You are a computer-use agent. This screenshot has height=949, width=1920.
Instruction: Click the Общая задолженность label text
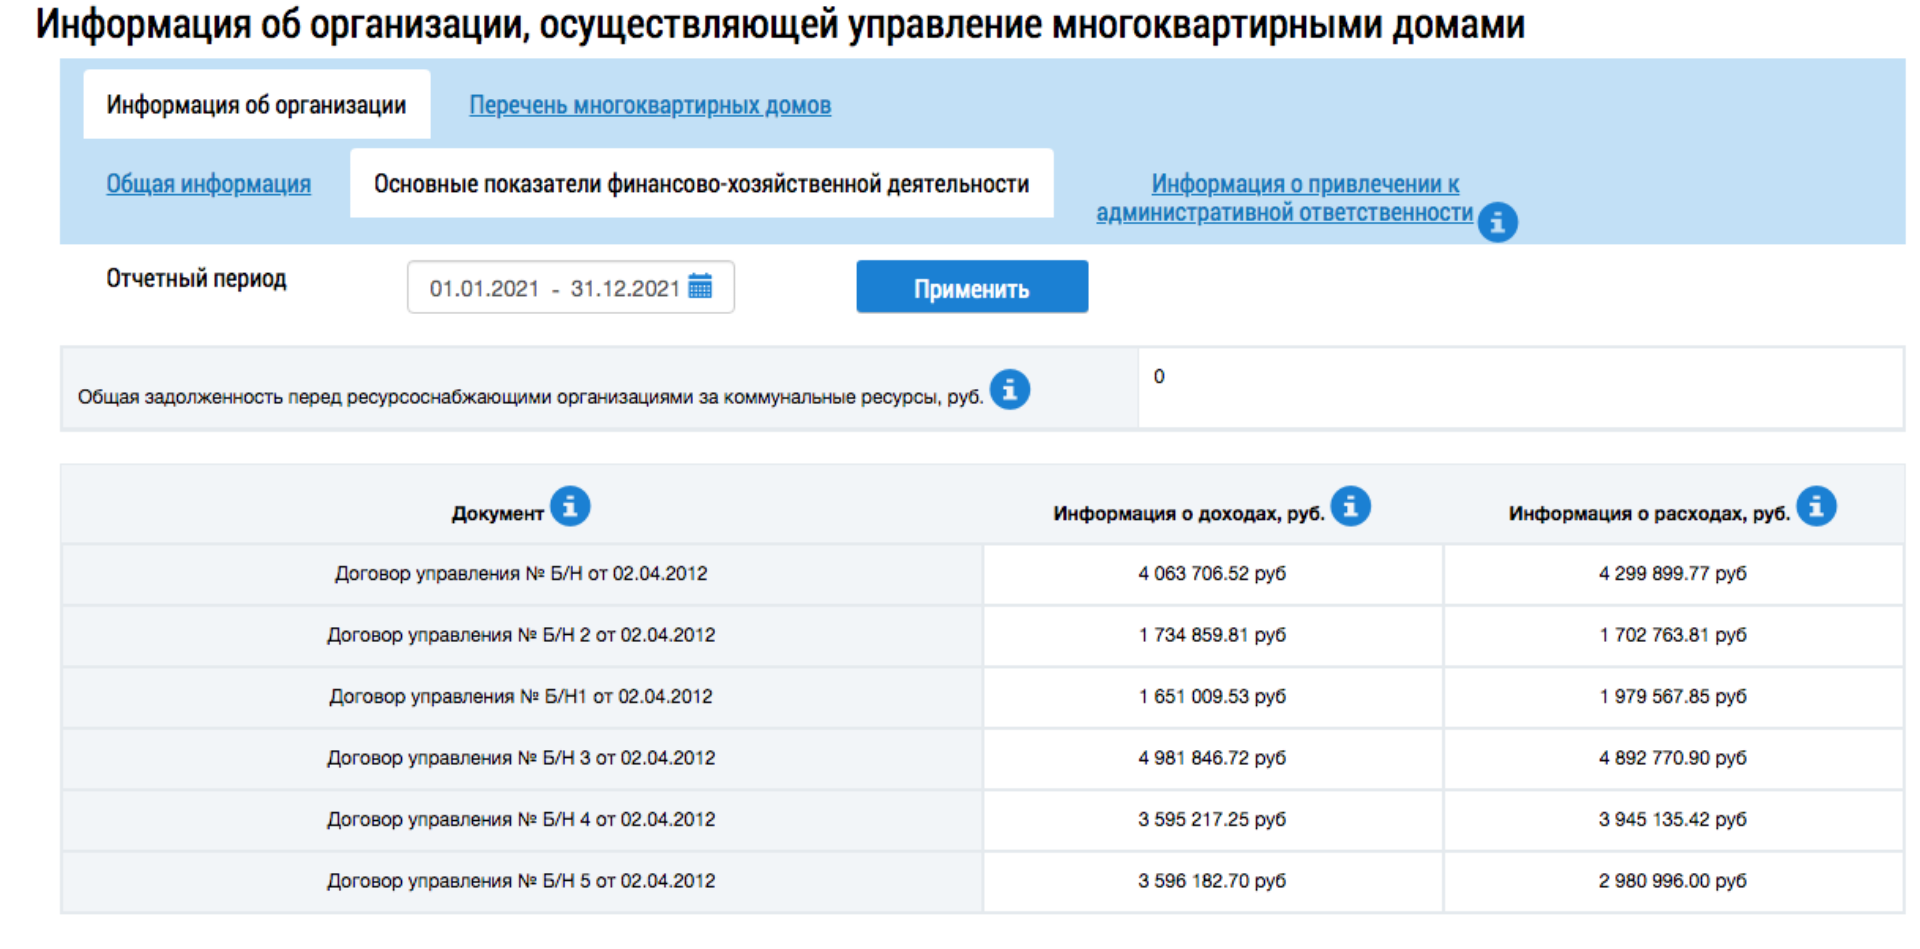pos(530,398)
